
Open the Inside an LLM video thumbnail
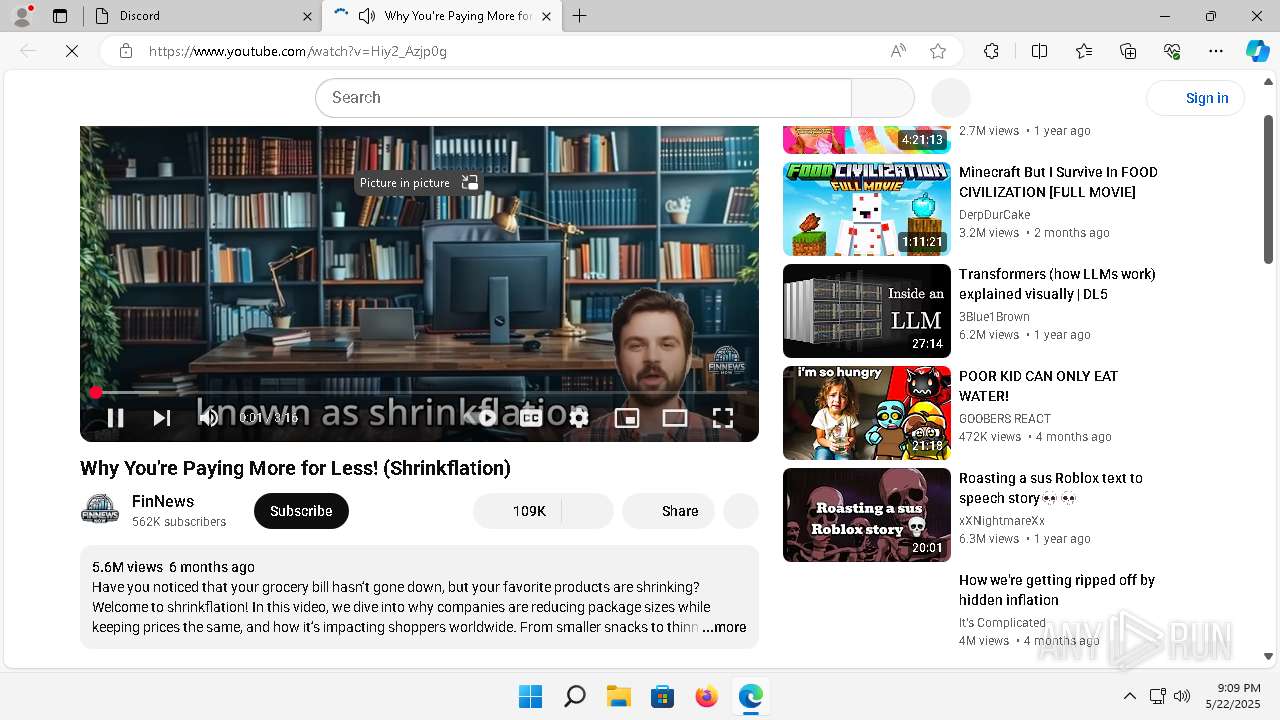pyautogui.click(x=867, y=311)
